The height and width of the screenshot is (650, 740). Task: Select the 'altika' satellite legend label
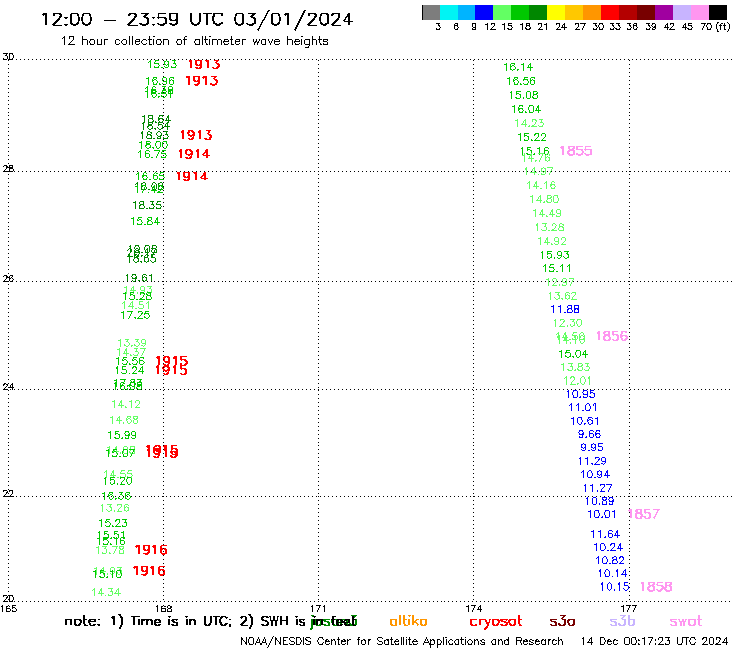pyautogui.click(x=408, y=621)
